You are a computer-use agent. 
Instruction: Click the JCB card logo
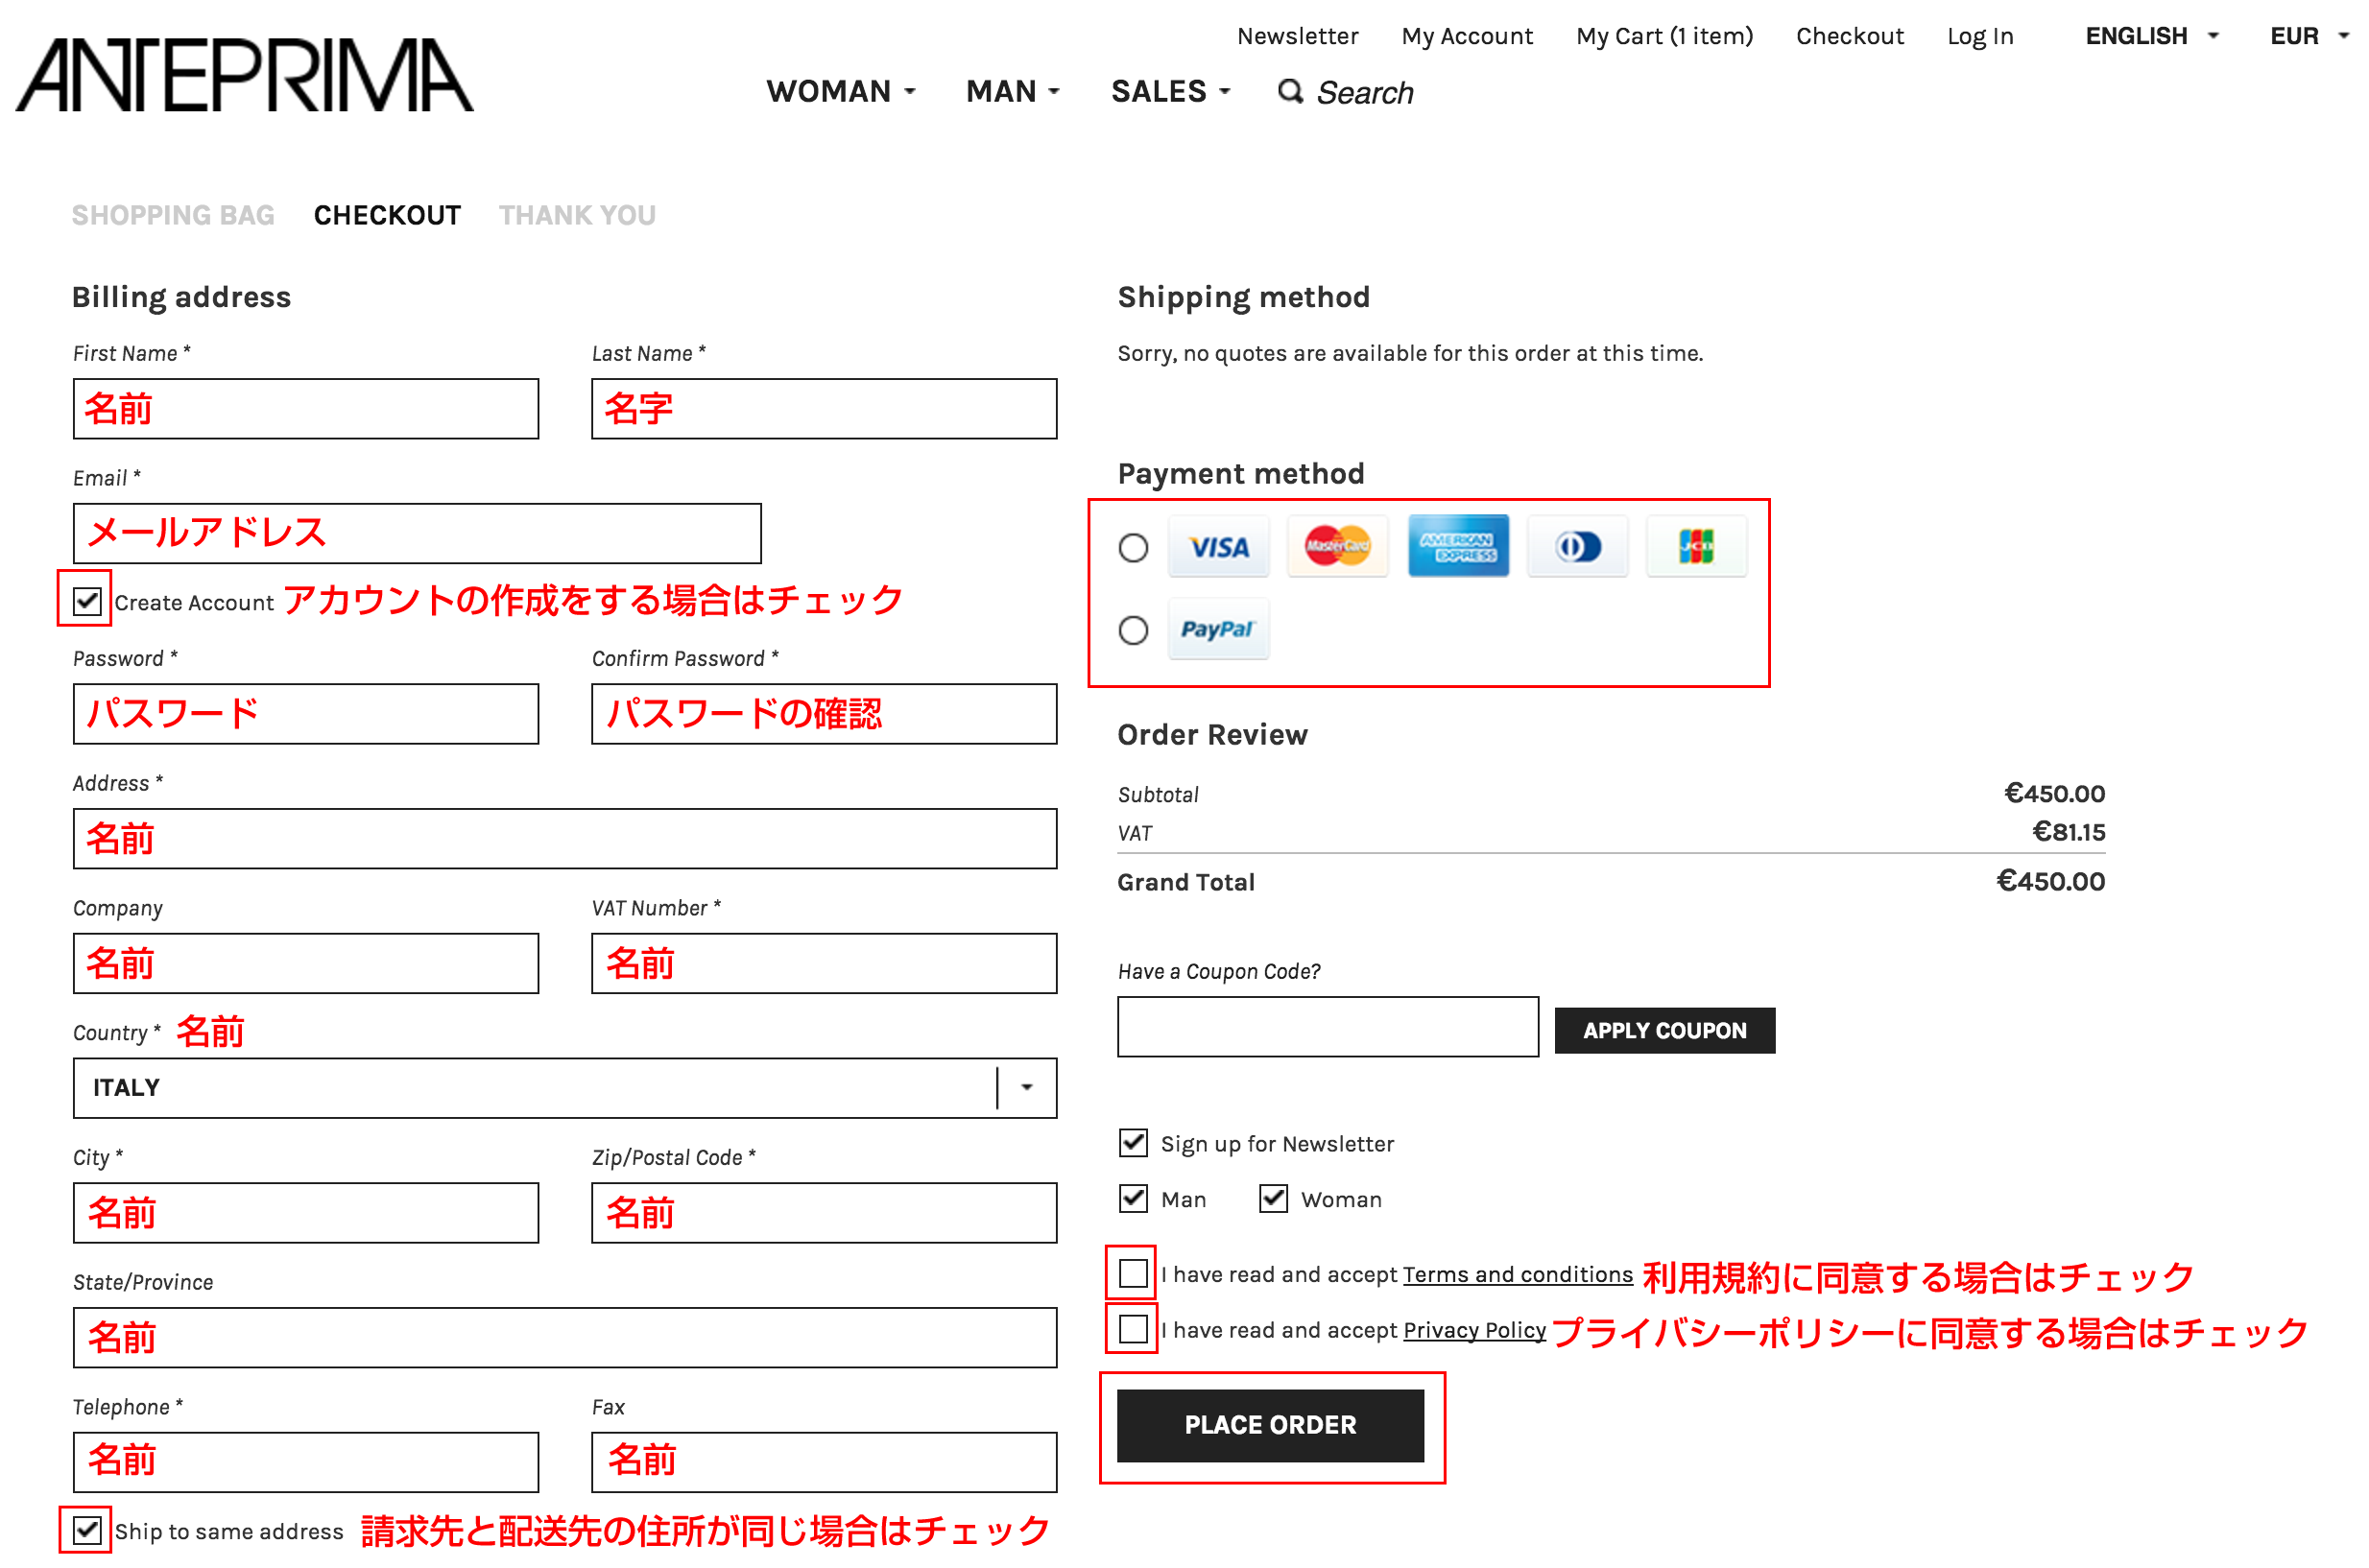pos(1697,547)
